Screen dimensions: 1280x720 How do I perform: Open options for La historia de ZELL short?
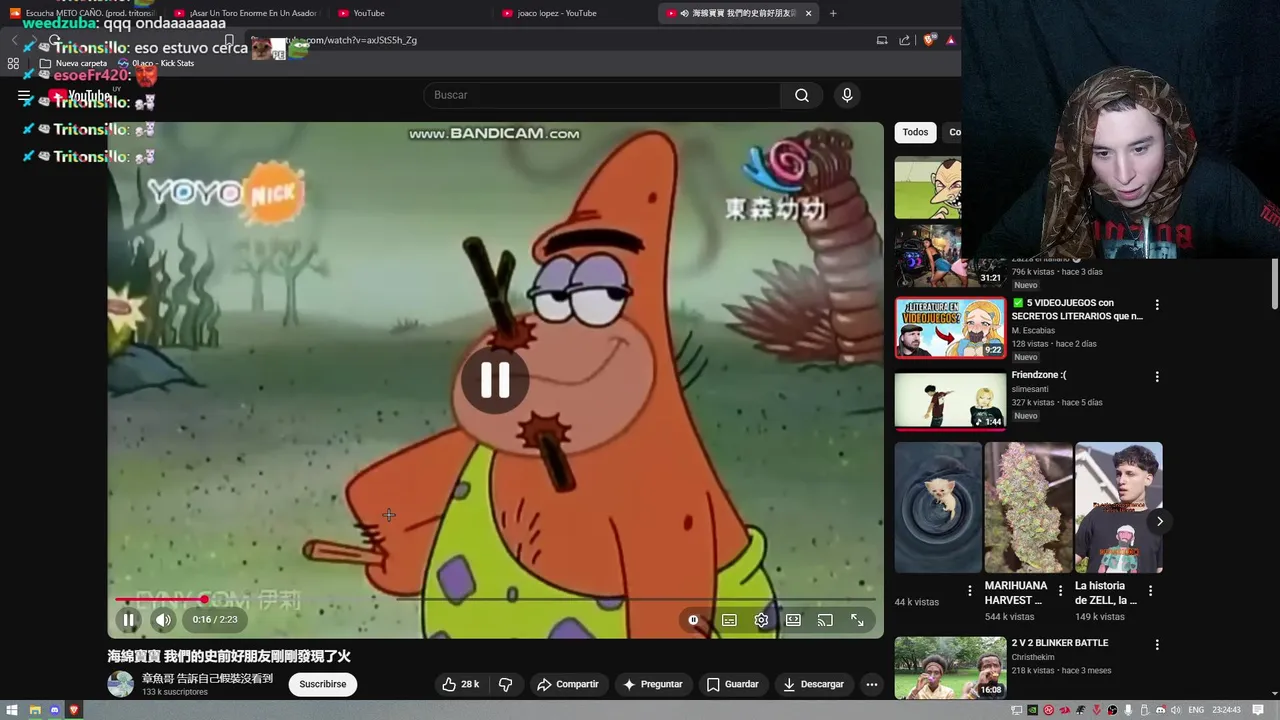pyautogui.click(x=1150, y=591)
